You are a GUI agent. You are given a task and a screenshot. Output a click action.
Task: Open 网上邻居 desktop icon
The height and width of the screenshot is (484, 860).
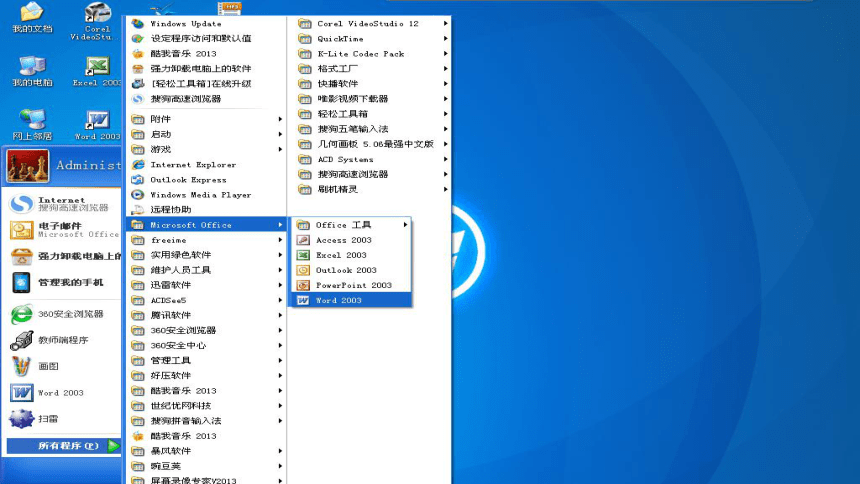(32, 125)
